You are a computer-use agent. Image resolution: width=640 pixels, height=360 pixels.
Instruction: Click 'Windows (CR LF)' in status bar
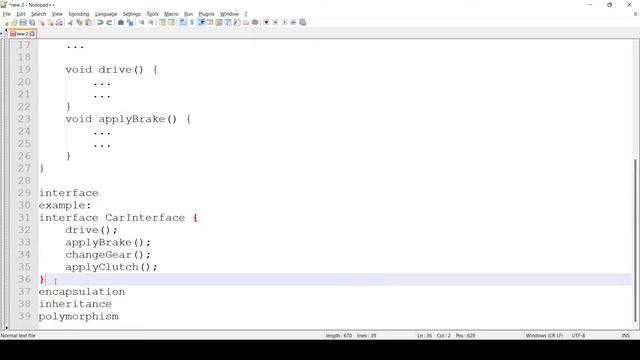tap(544, 336)
